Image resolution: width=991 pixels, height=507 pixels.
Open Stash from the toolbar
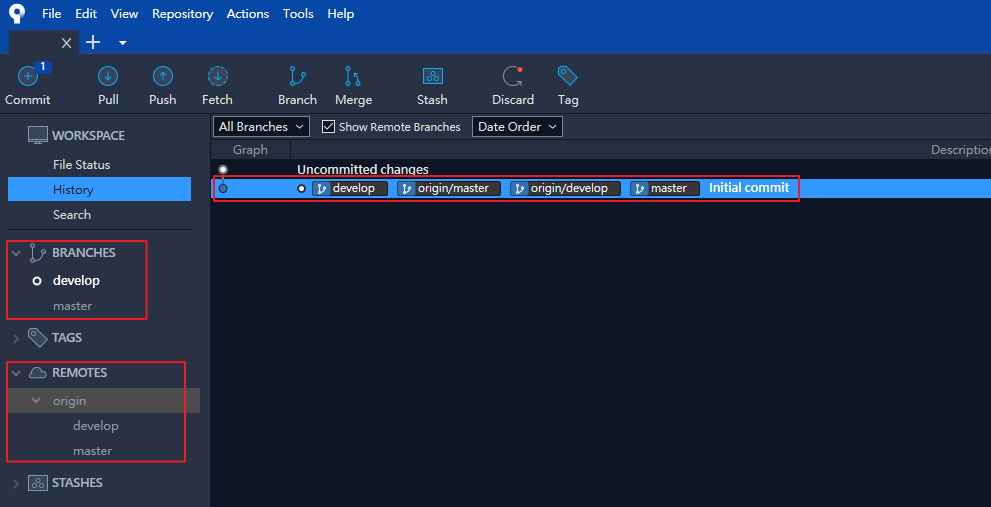(x=432, y=77)
